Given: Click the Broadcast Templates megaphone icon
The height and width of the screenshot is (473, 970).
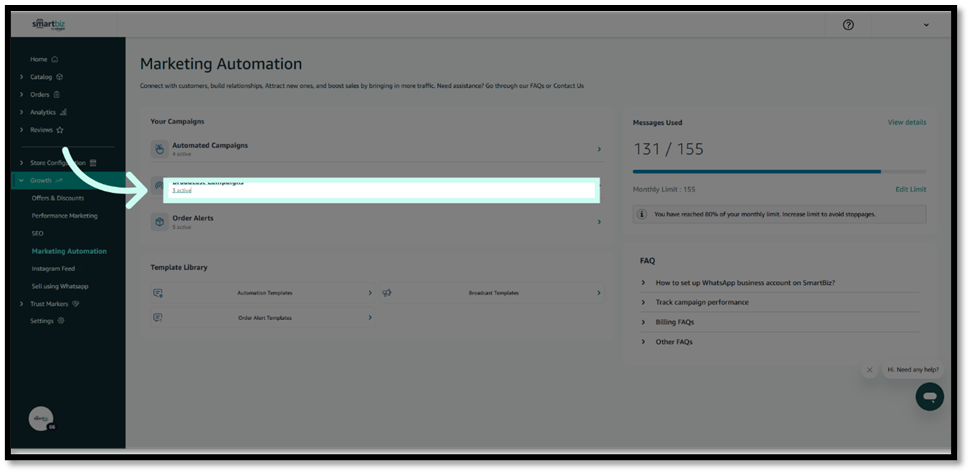Looking at the screenshot, I should tap(387, 293).
